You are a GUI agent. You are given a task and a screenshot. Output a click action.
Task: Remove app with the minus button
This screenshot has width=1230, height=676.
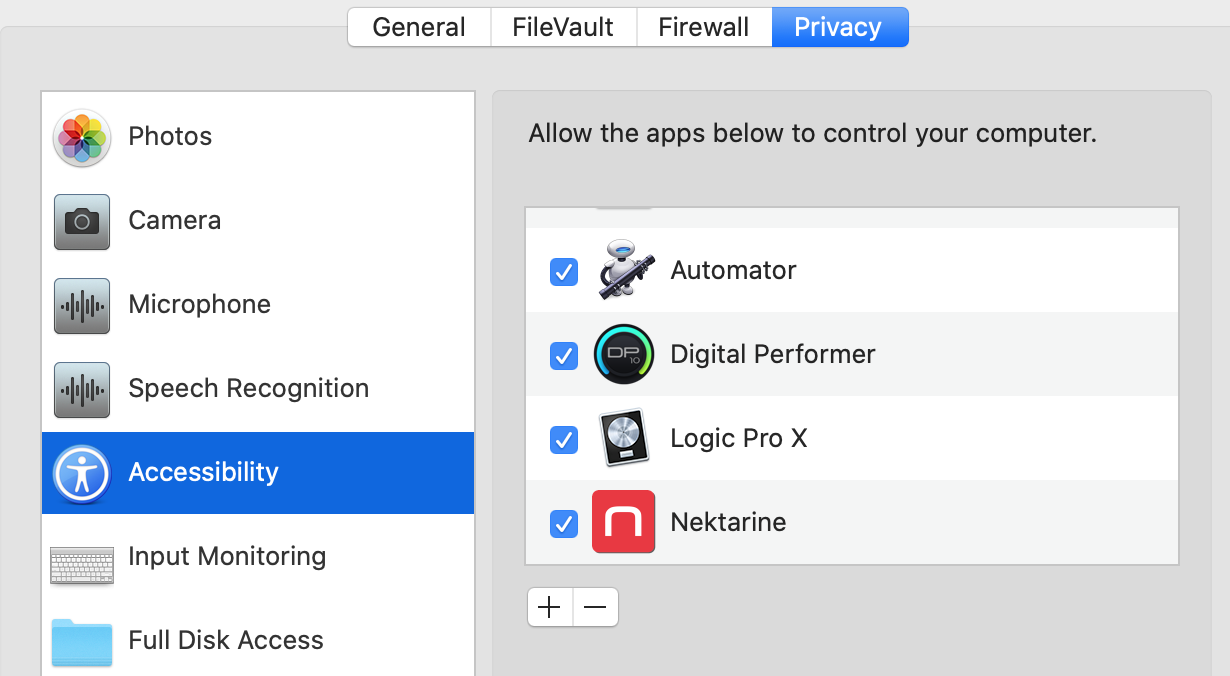coord(596,607)
